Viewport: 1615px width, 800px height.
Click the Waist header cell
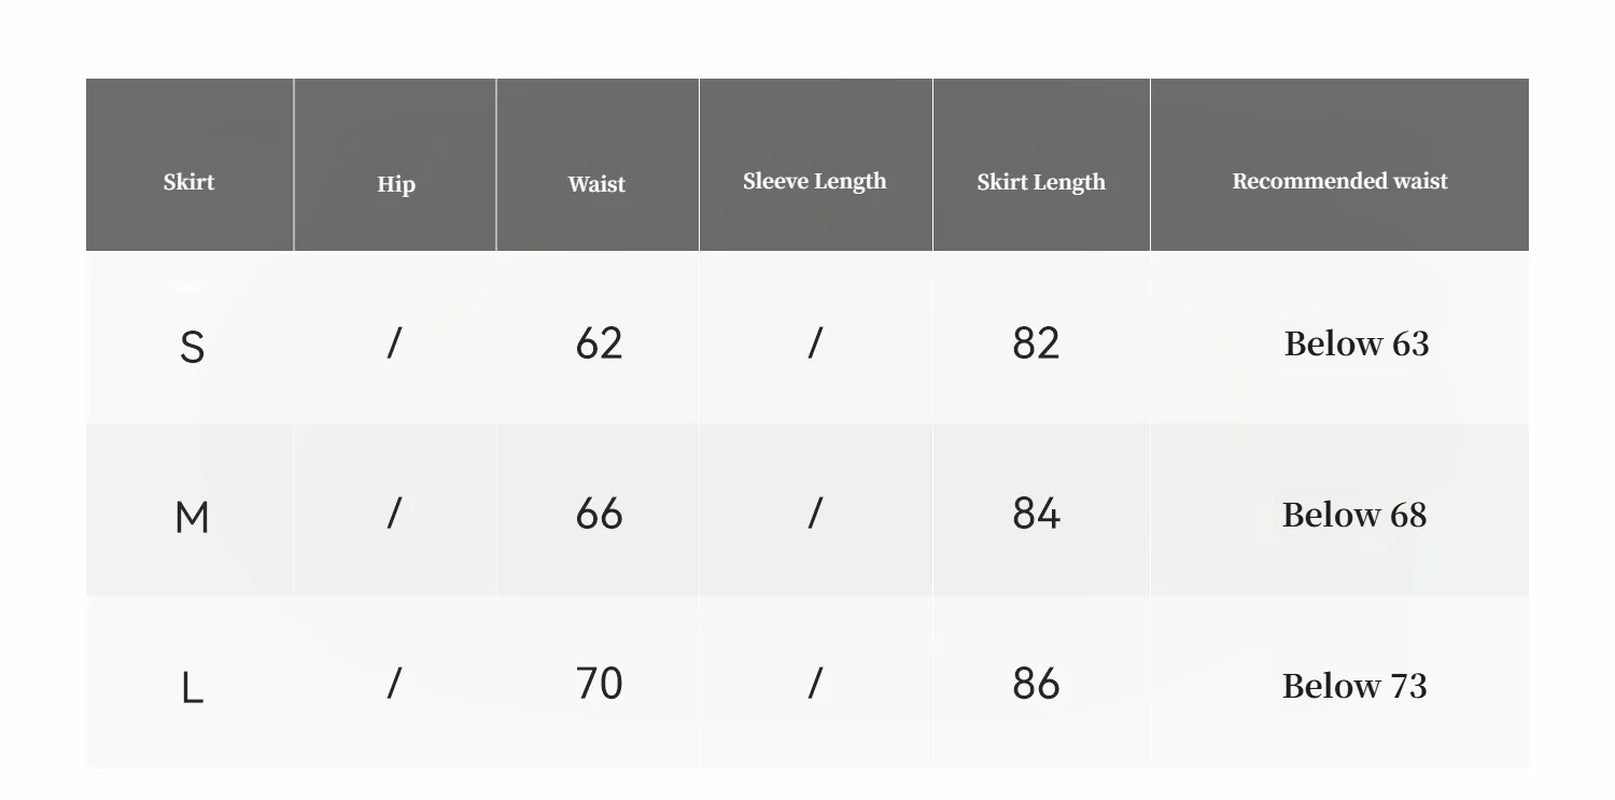pyautogui.click(x=597, y=184)
